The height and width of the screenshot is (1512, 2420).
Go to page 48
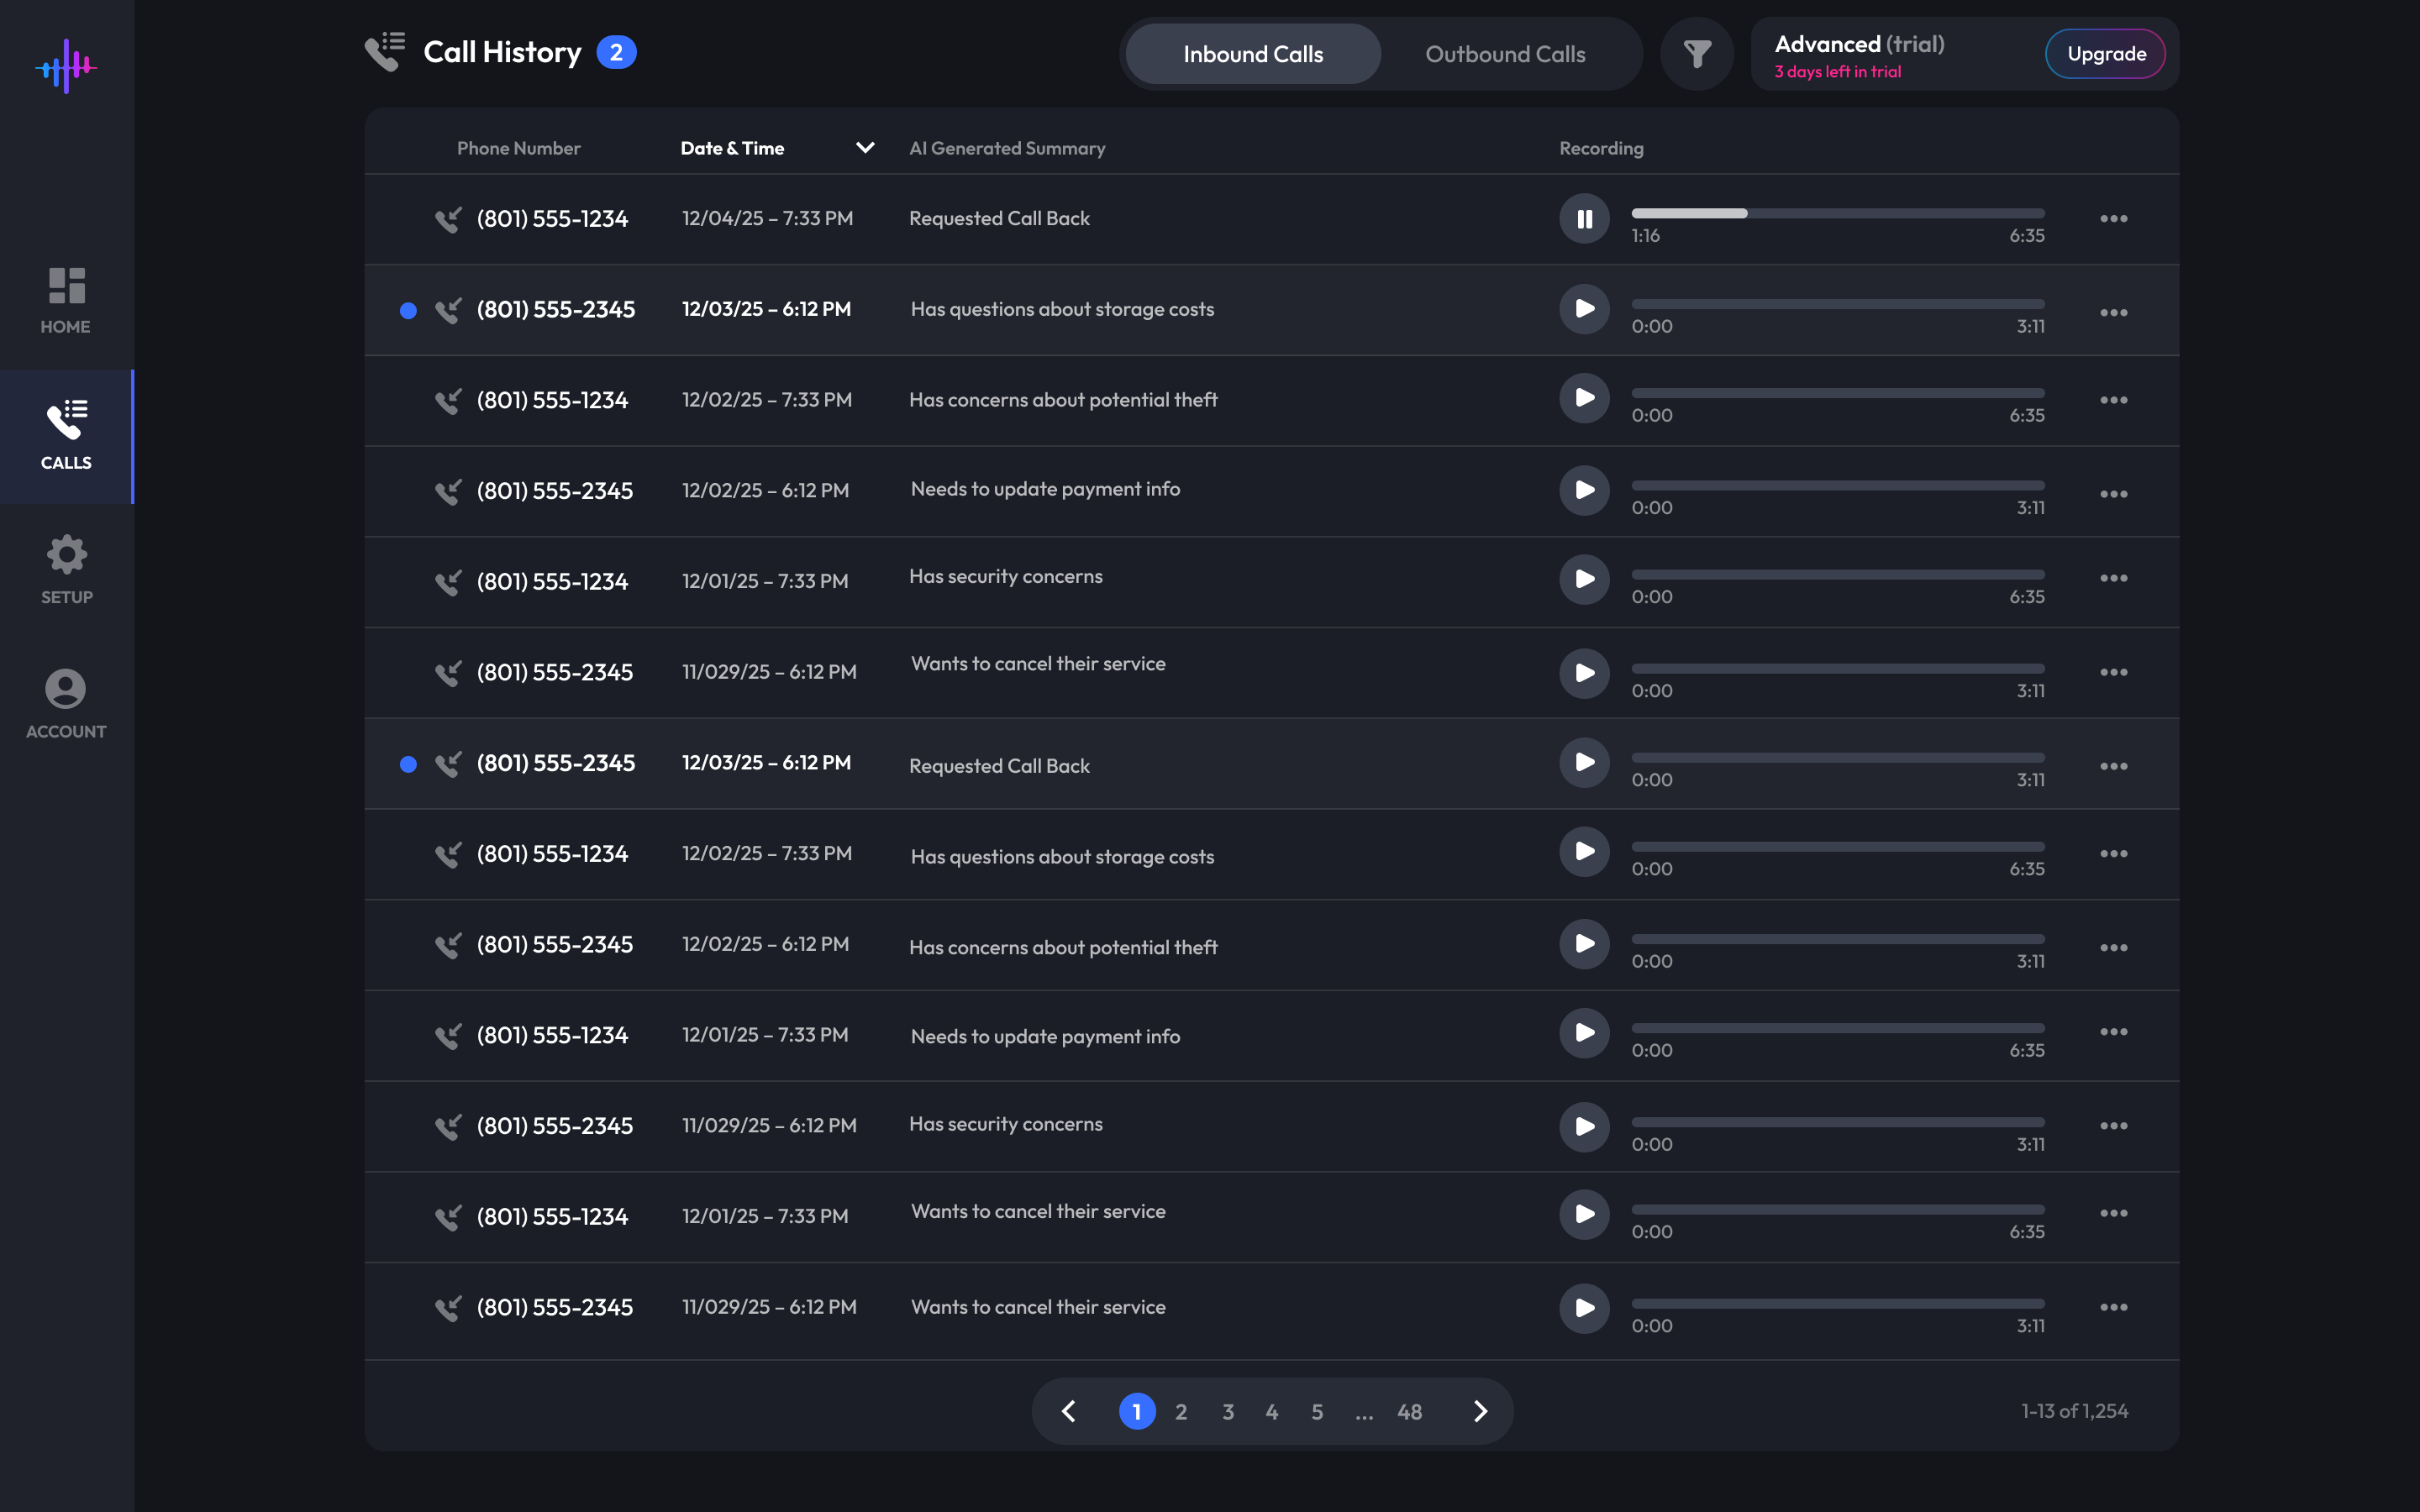click(1409, 1412)
